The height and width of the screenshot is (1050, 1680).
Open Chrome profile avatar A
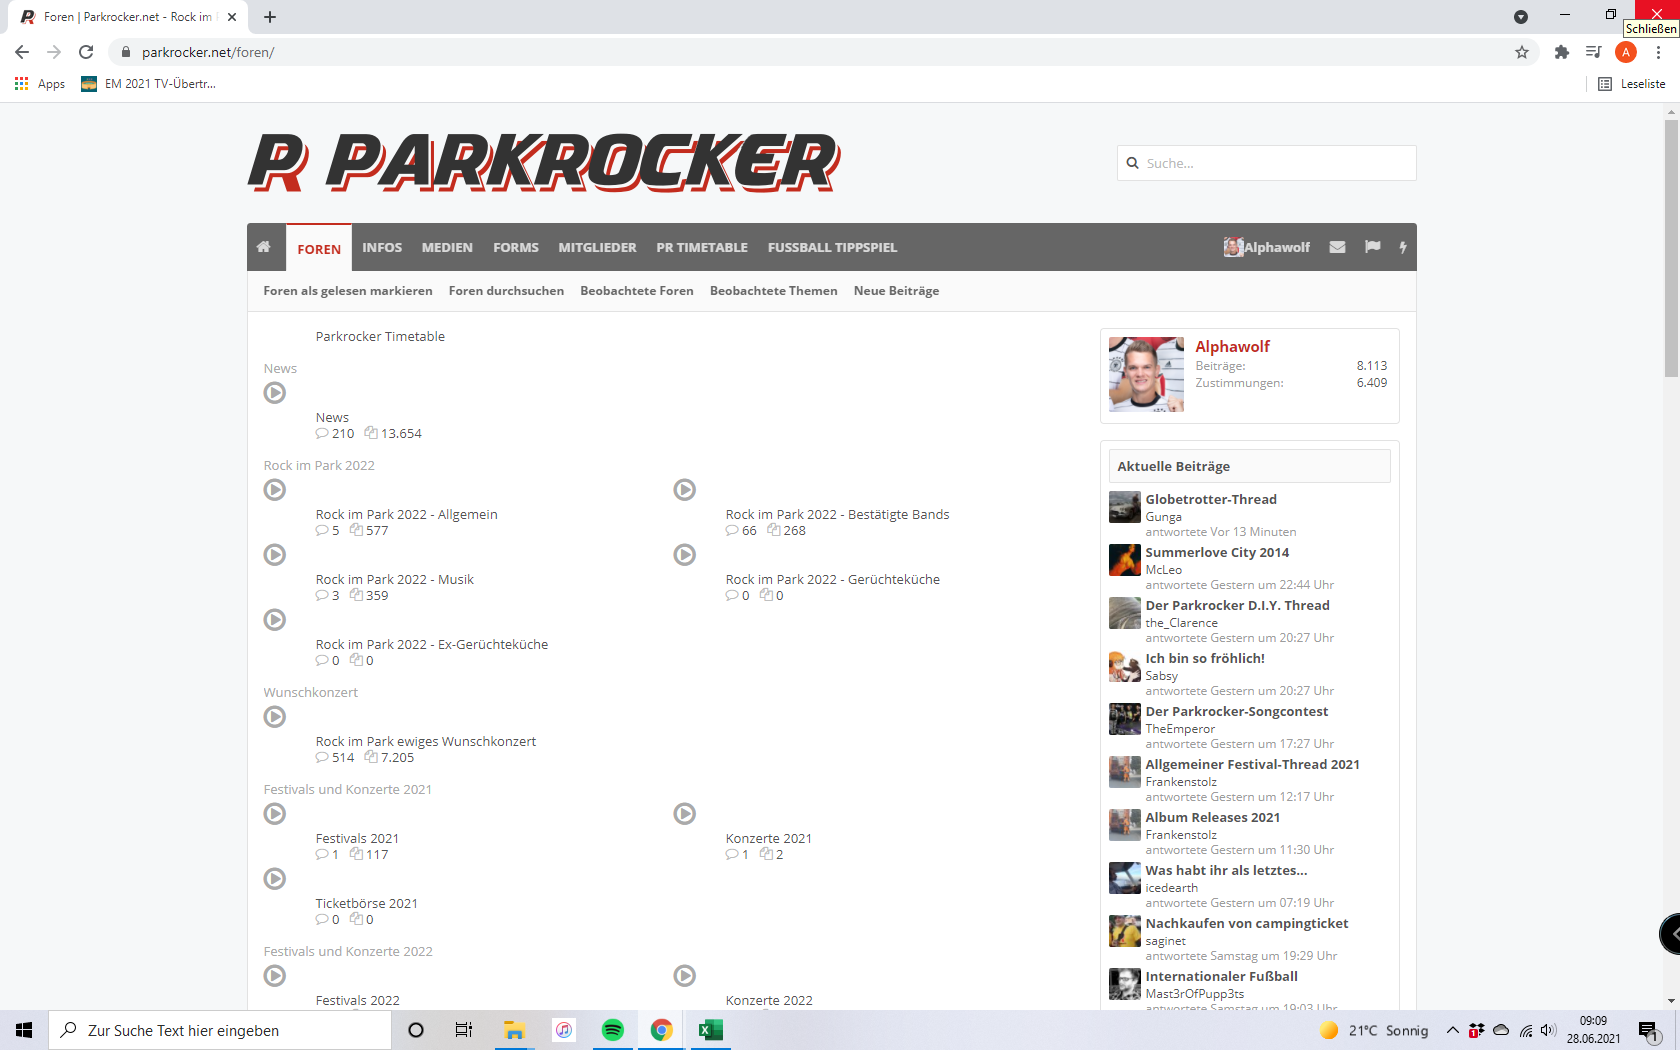1626,52
